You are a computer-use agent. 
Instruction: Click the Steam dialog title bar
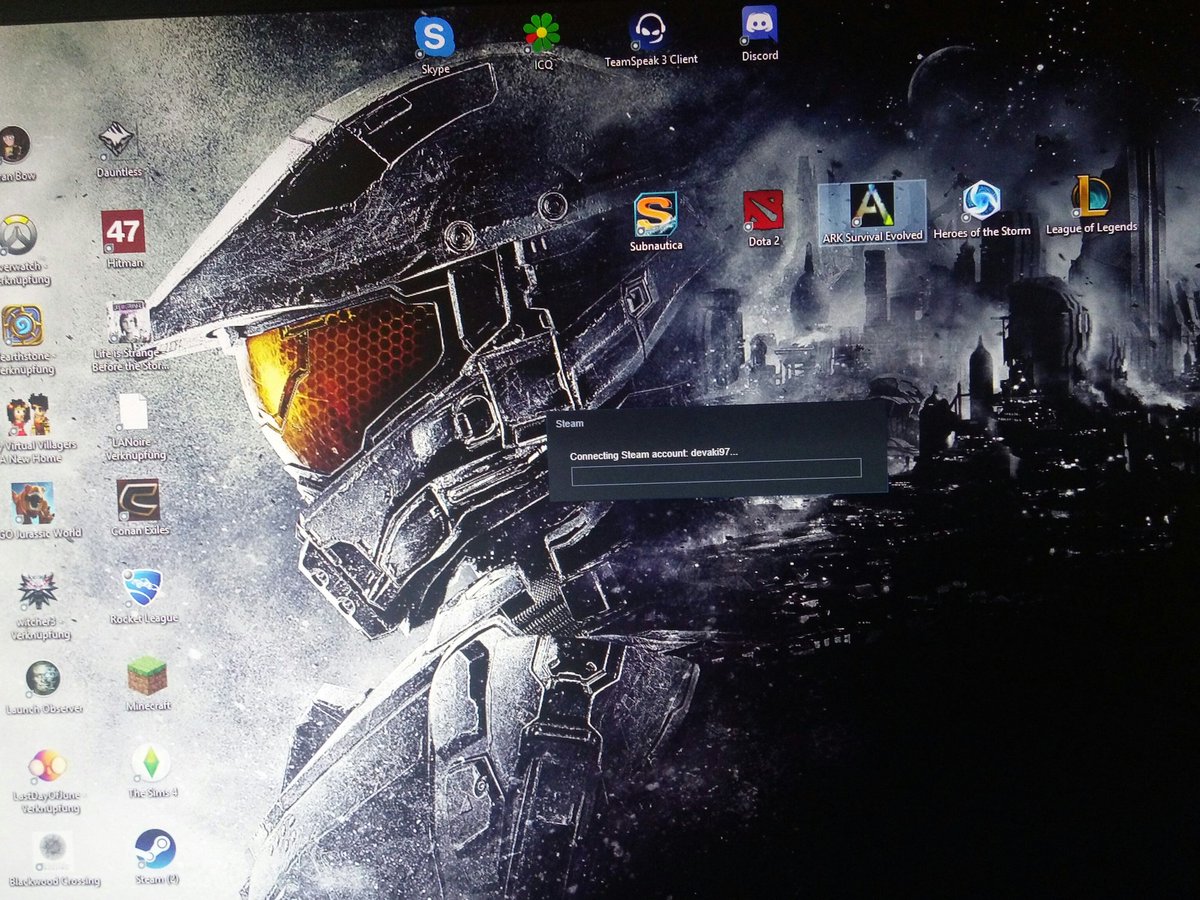click(716, 423)
